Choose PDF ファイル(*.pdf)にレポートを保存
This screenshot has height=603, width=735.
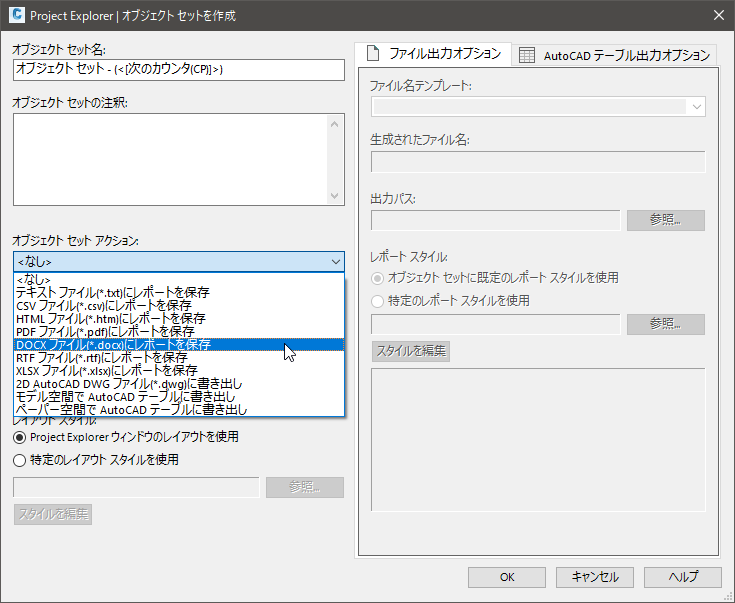[179, 332]
